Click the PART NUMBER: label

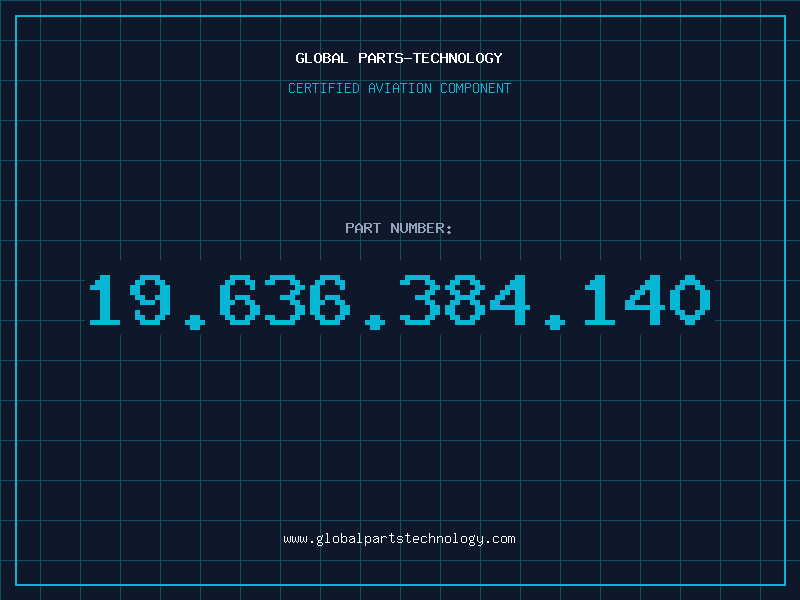click(x=399, y=228)
